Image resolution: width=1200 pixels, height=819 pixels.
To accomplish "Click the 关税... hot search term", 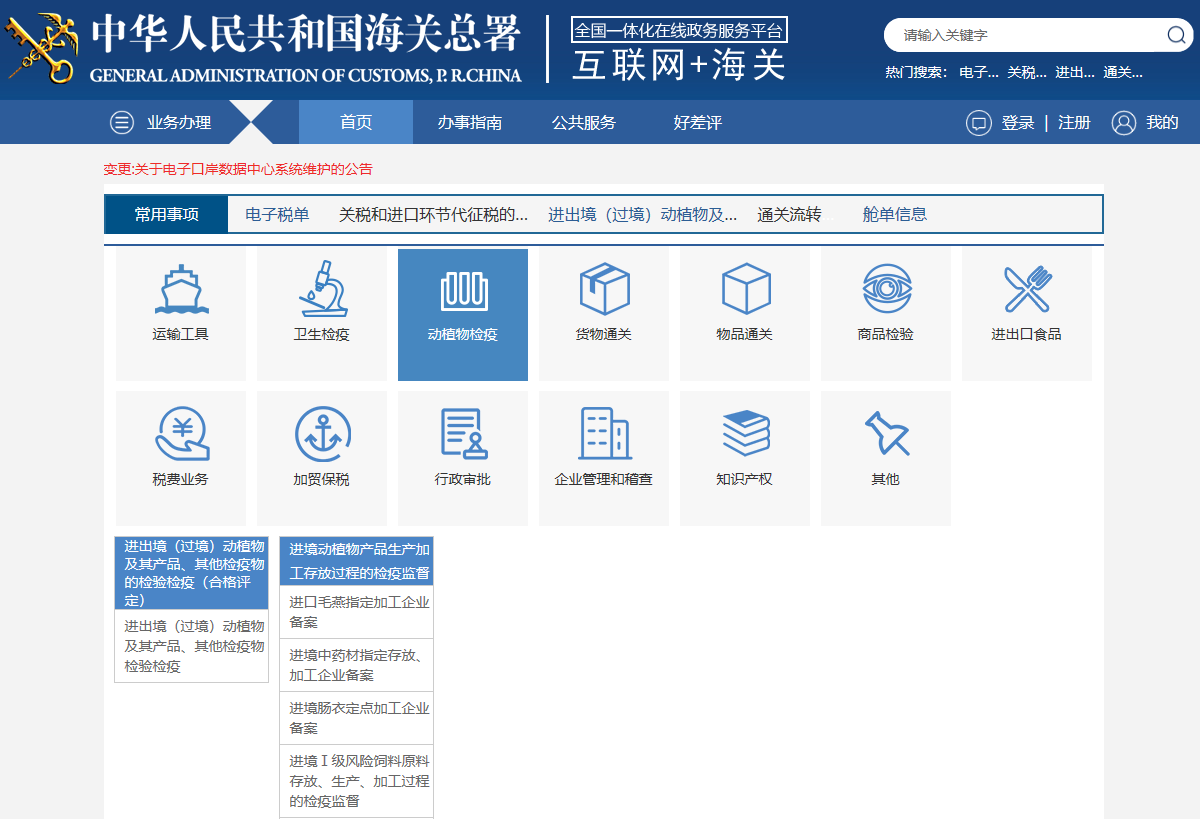I will (1027, 72).
